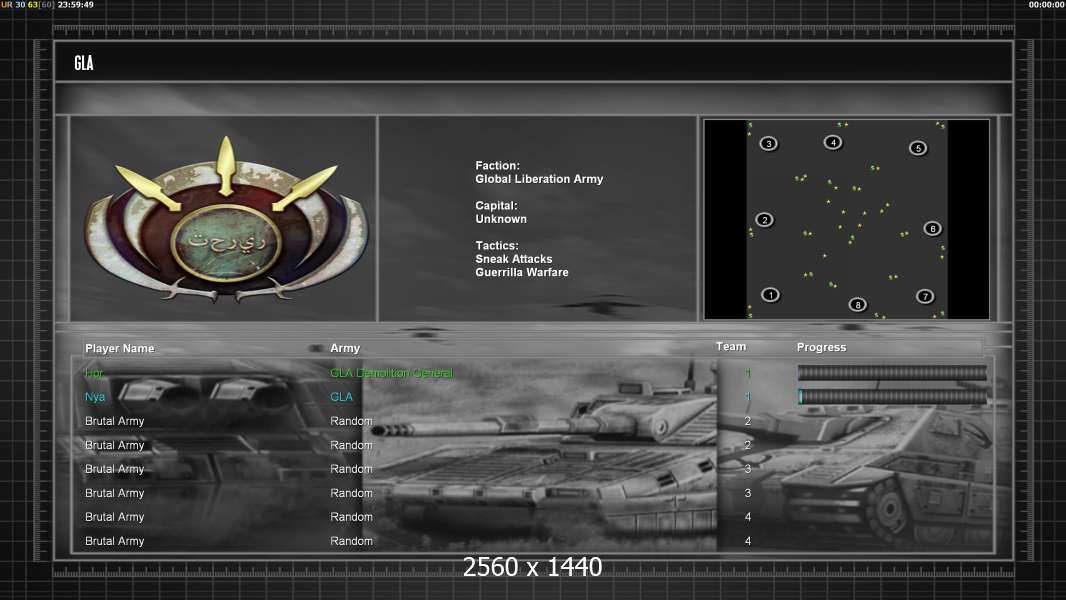Click the GLA faction emblem
The height and width of the screenshot is (600, 1066).
[x=226, y=219]
